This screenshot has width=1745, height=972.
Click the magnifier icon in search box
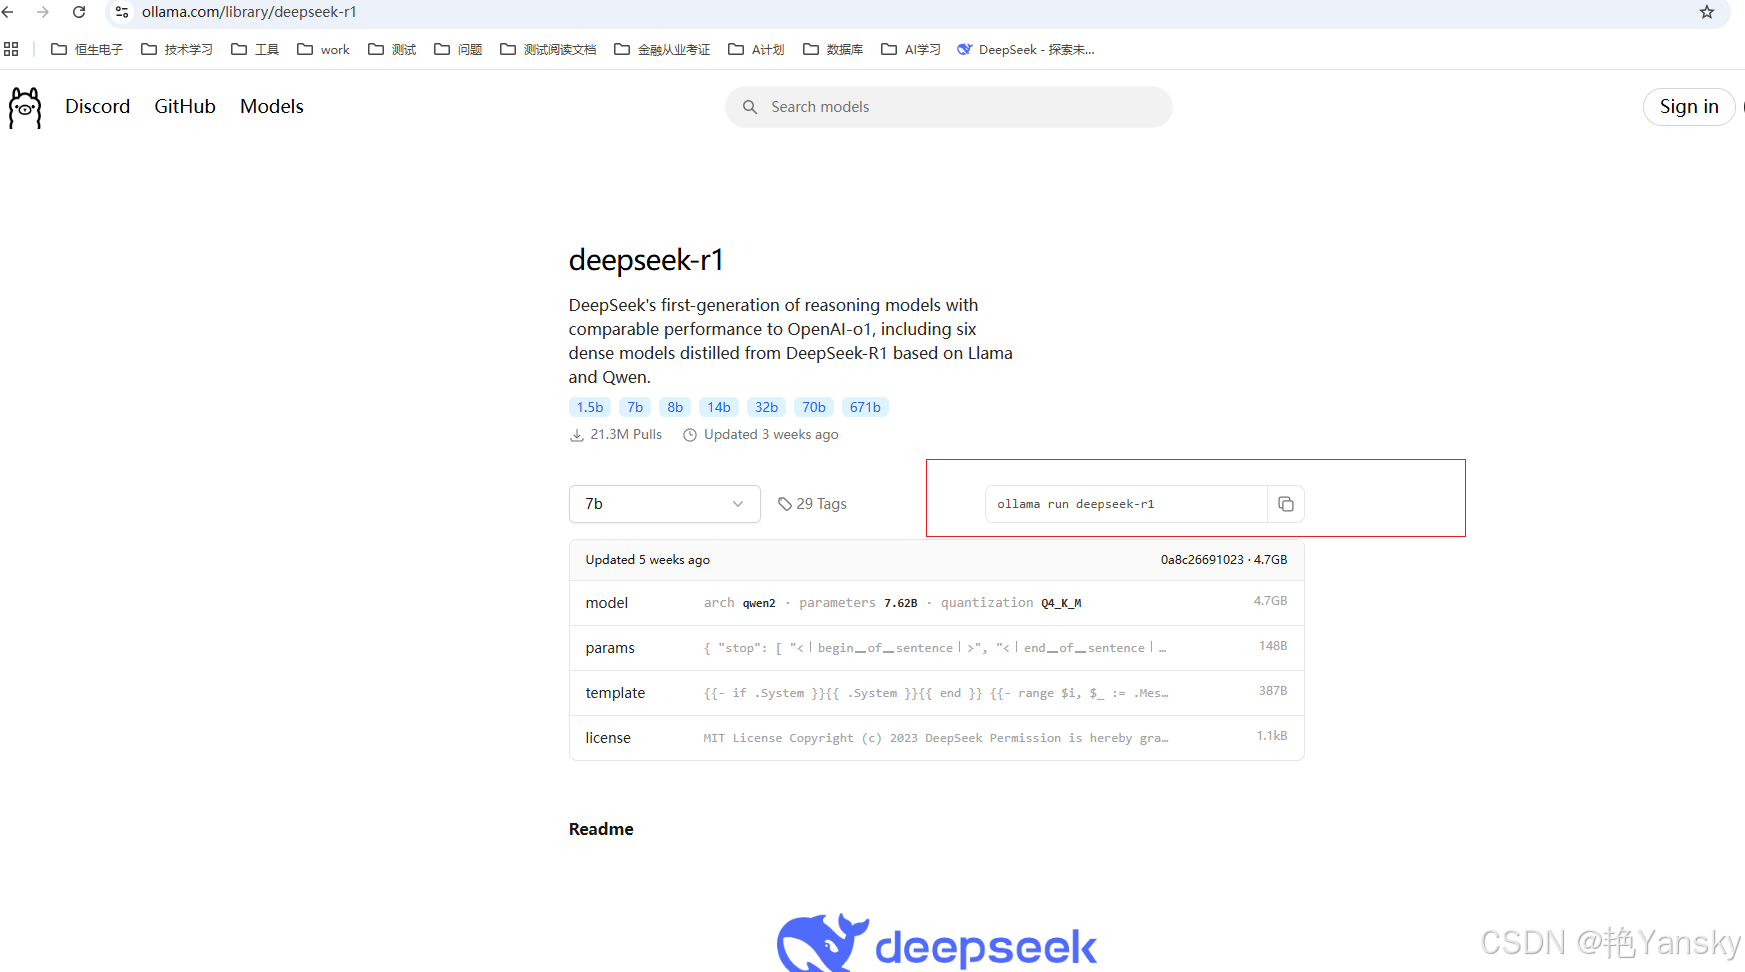pos(750,107)
